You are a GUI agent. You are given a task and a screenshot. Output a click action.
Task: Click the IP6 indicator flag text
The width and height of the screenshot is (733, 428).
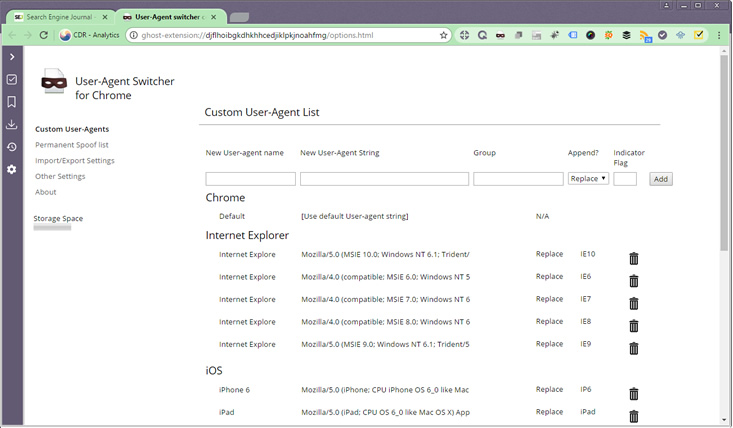click(x=586, y=389)
